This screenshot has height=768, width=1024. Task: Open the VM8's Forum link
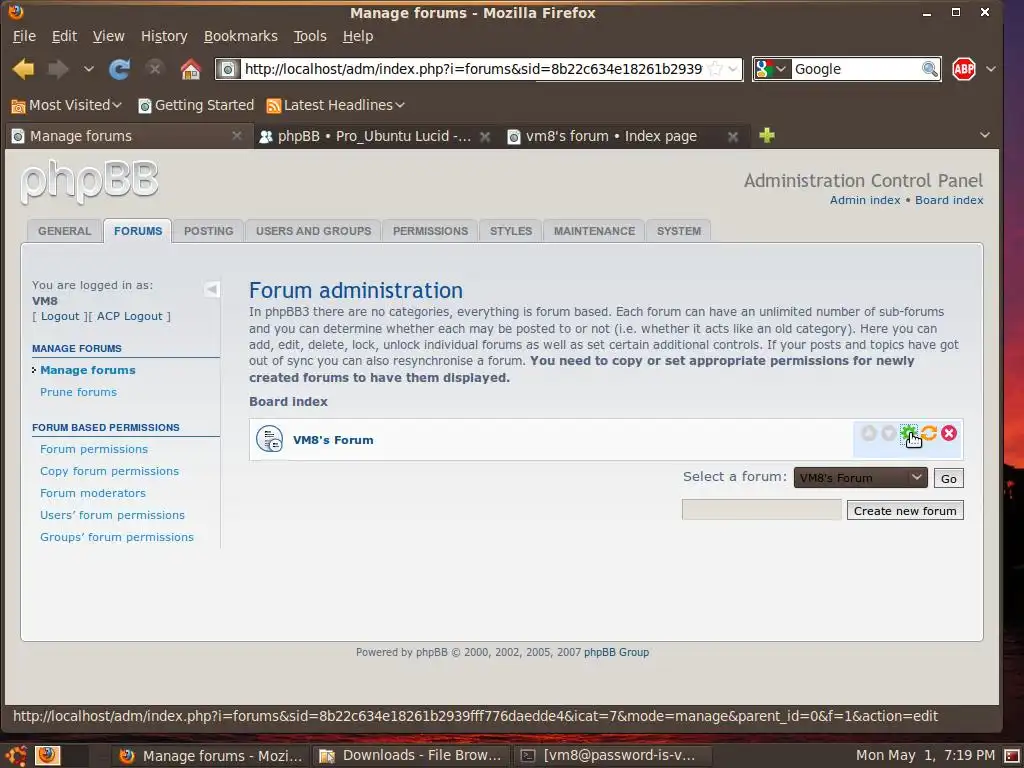[333, 440]
